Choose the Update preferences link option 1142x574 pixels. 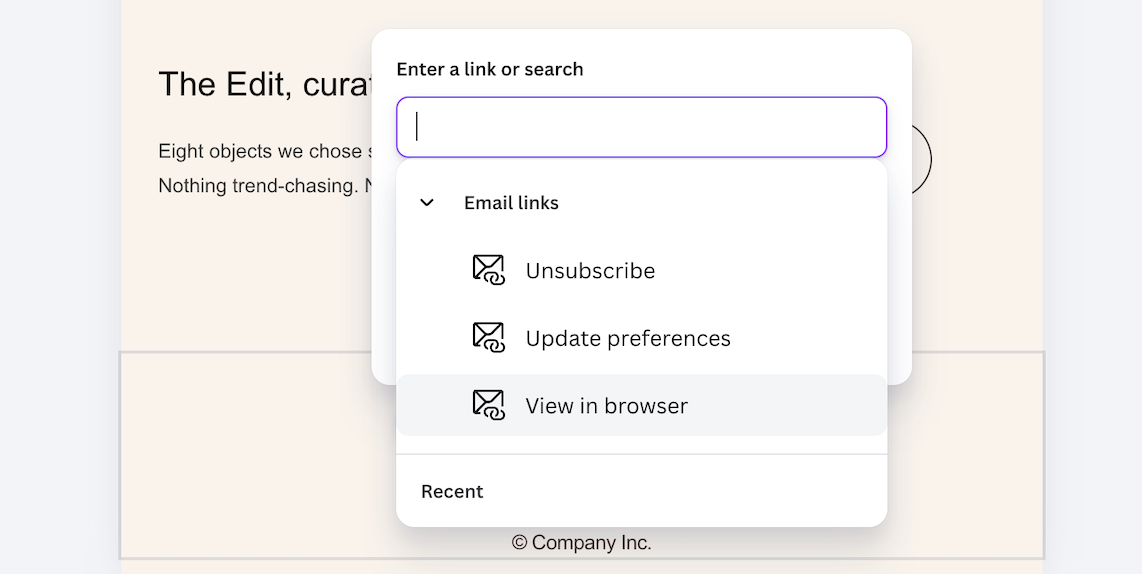click(x=628, y=339)
